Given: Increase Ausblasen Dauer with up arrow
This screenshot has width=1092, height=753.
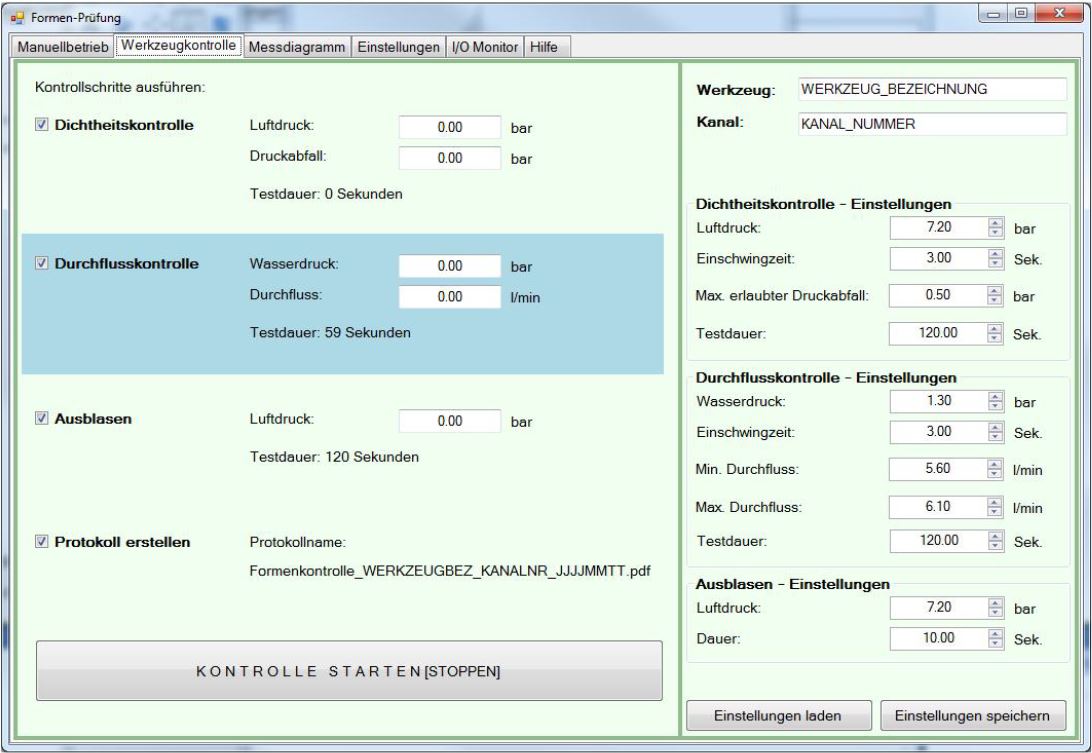Looking at the screenshot, I should 995,632.
